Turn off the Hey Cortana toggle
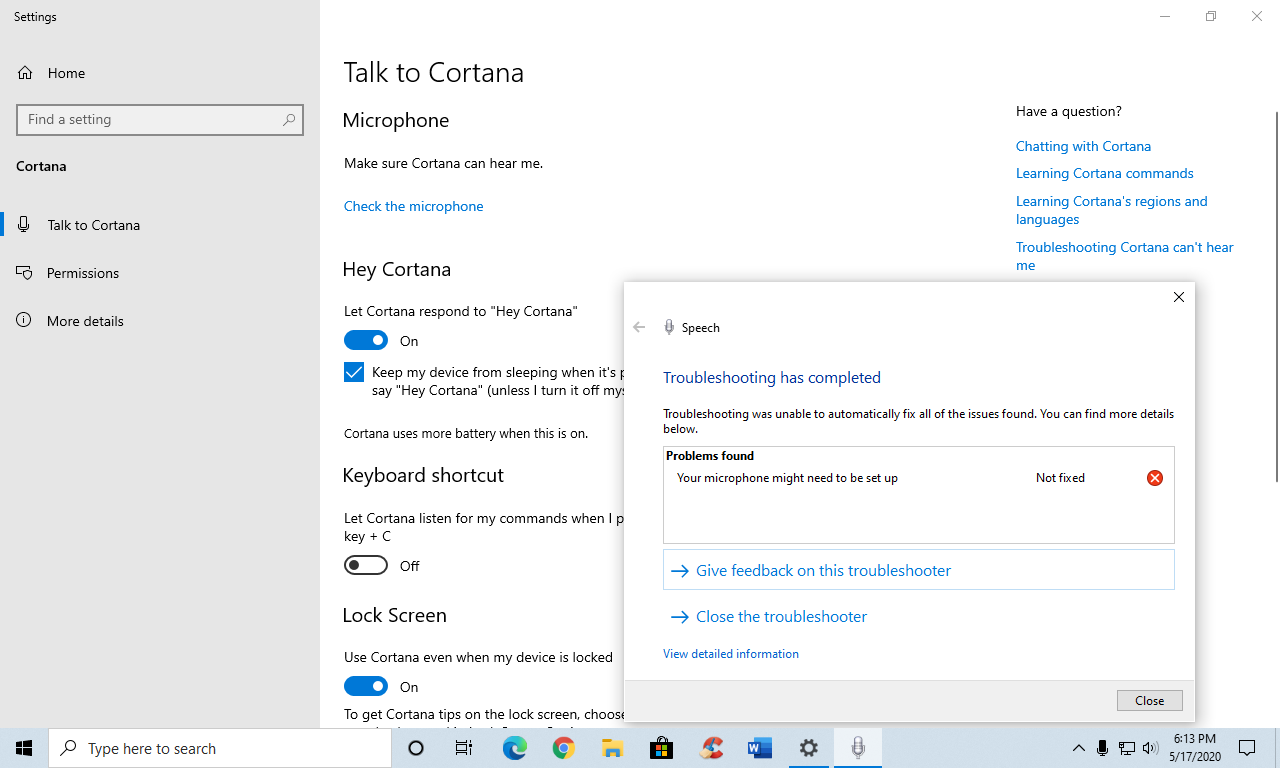This screenshot has width=1280, height=768. coord(366,341)
